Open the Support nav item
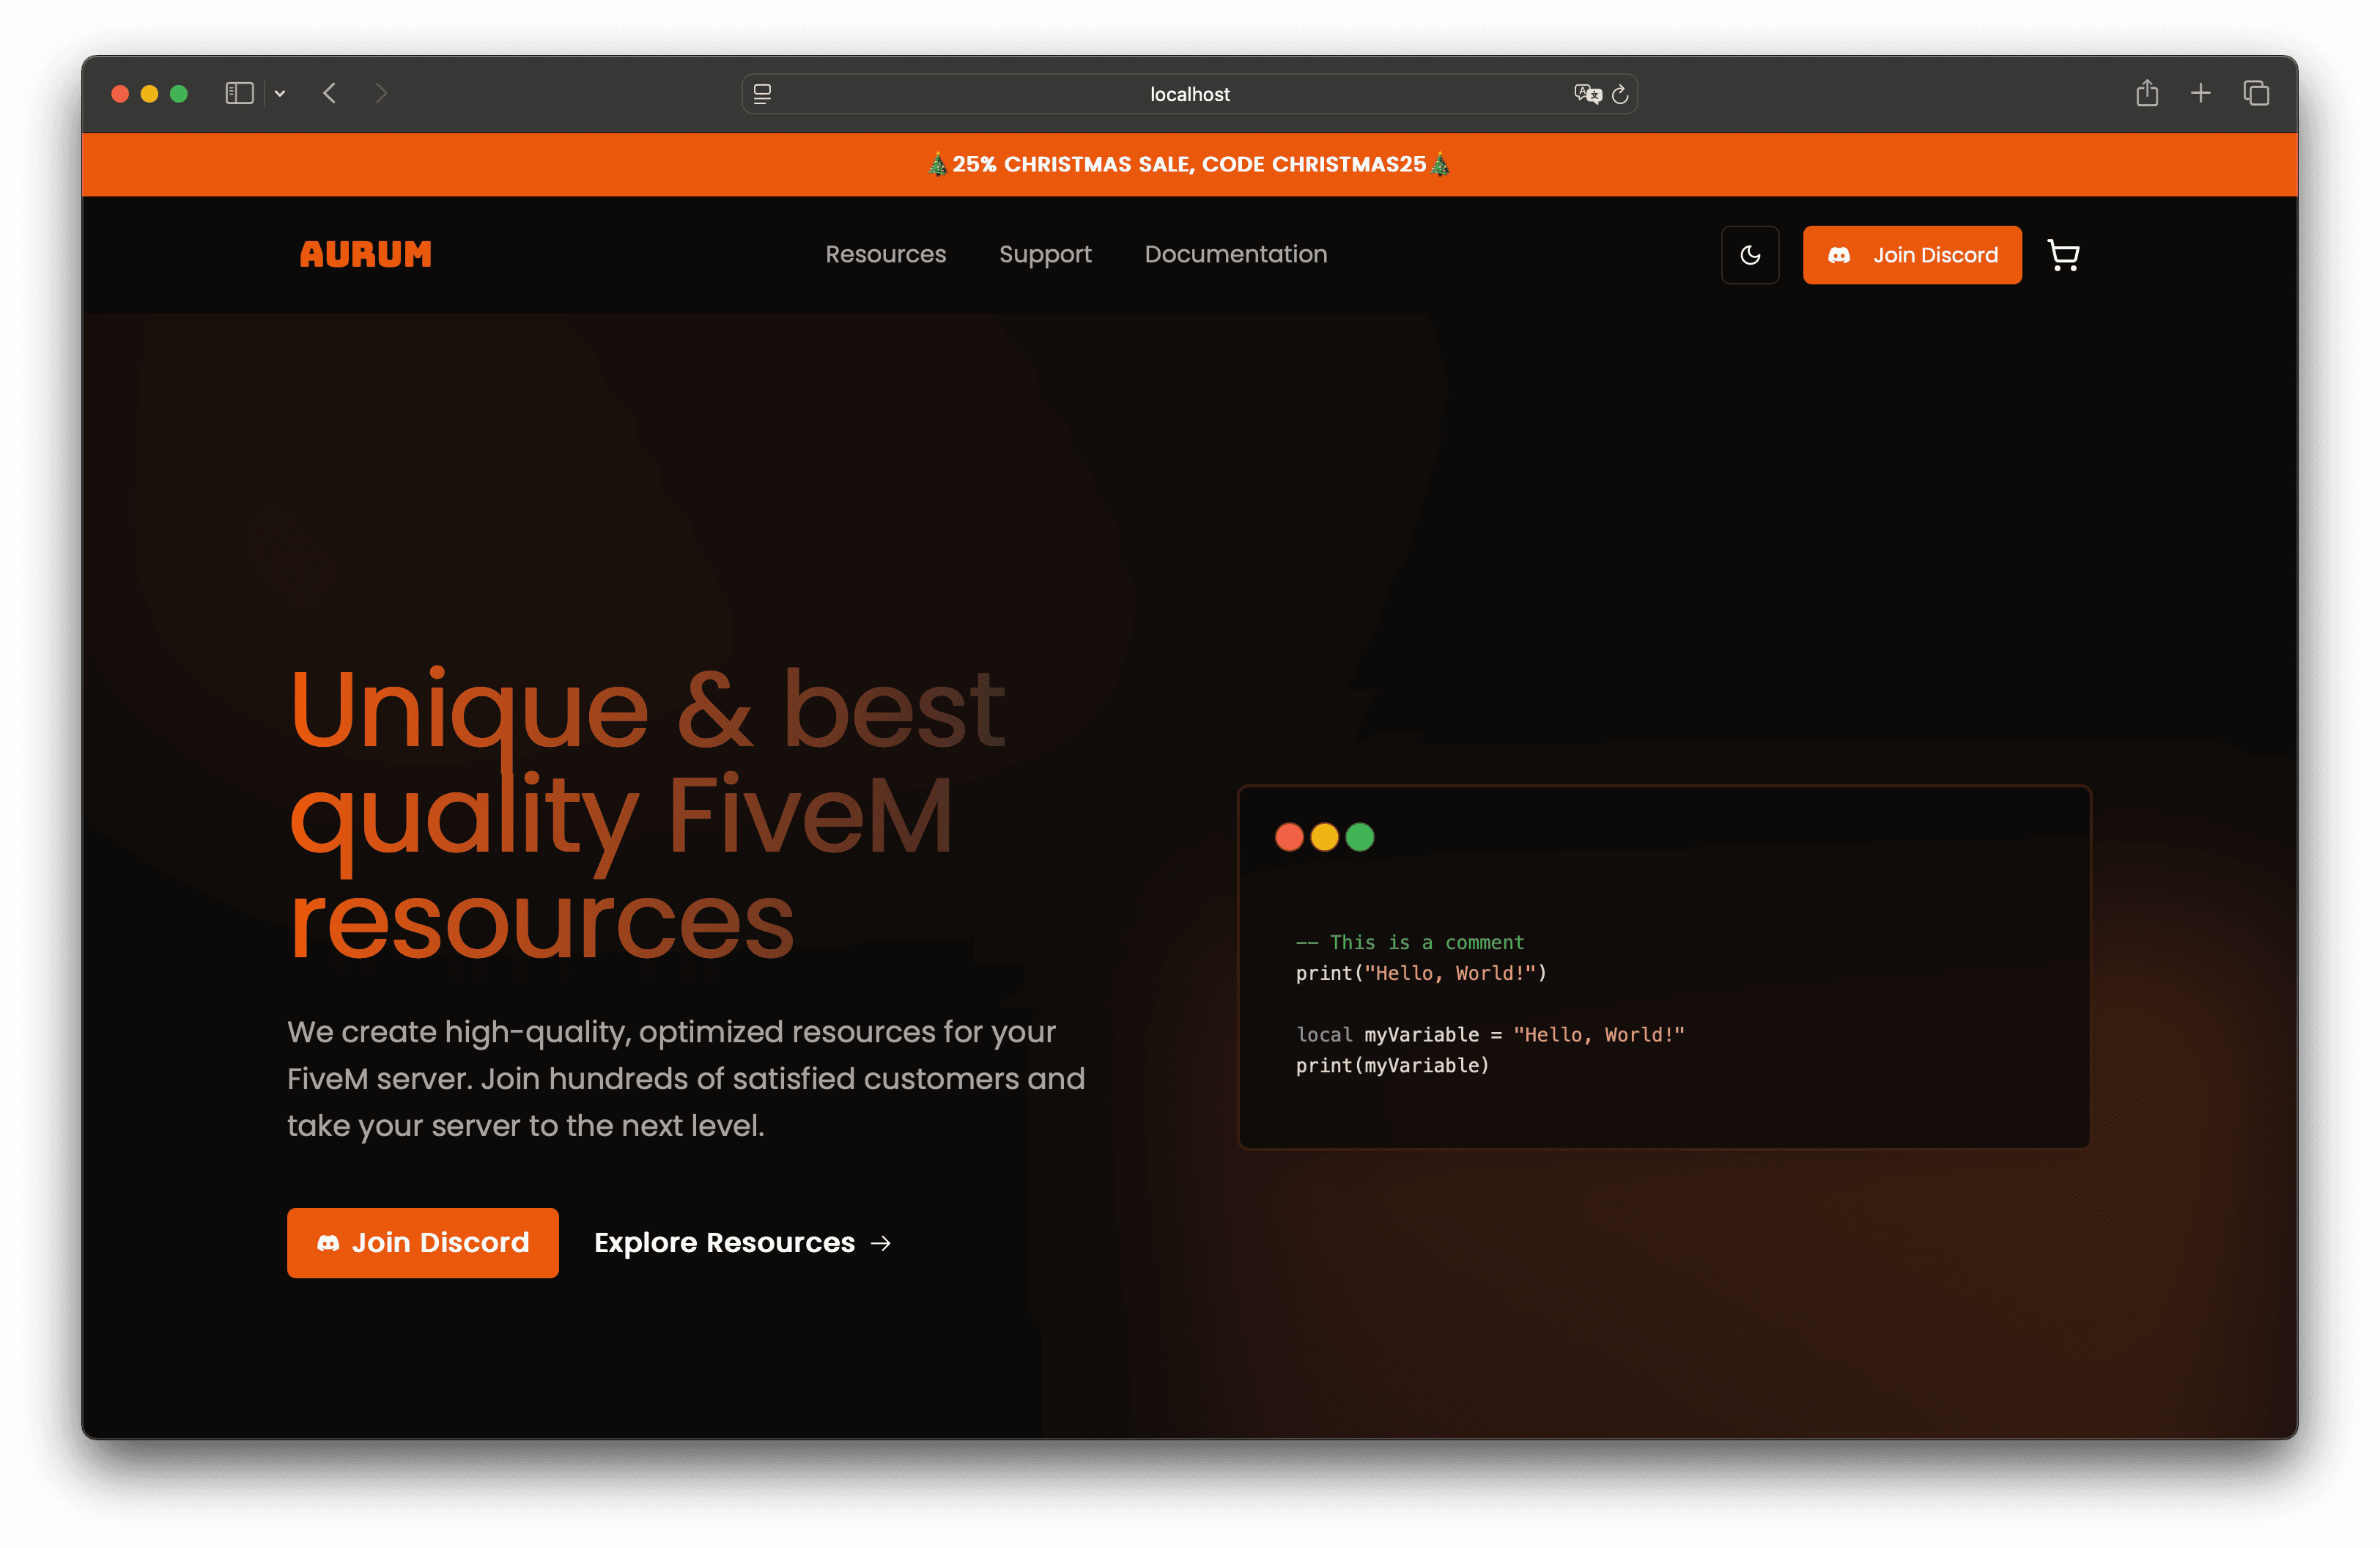This screenshot has height=1548, width=2380. coord(1045,254)
